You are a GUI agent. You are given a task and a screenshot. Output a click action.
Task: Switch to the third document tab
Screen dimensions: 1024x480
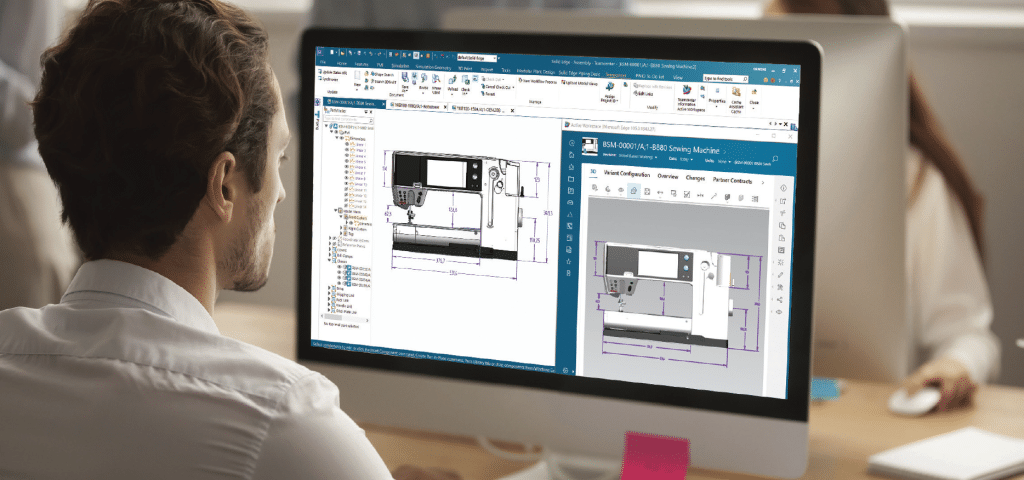[478, 110]
